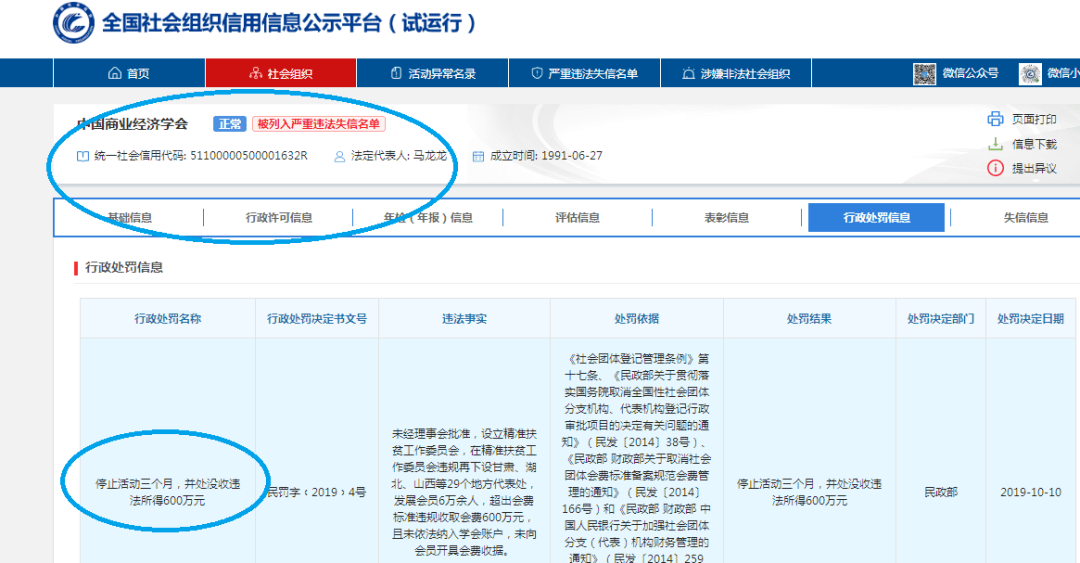The height and width of the screenshot is (563, 1080).
Task: Click the 违法事实 cell text
Action: (464, 492)
